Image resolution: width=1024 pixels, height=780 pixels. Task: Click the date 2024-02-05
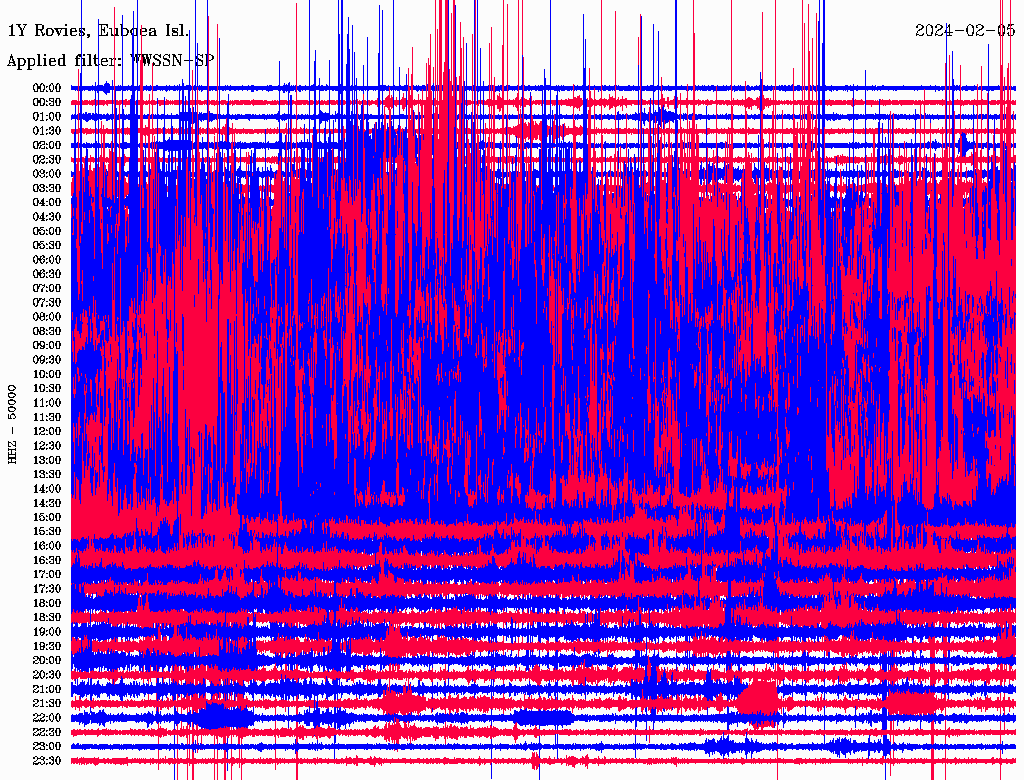click(x=965, y=31)
